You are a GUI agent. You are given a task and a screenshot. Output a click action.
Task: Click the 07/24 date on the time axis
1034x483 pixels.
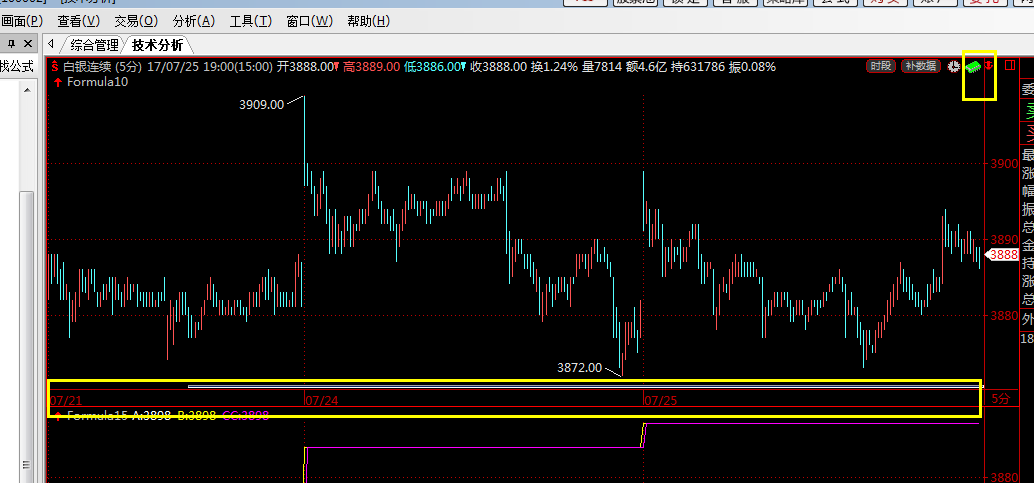click(320, 400)
